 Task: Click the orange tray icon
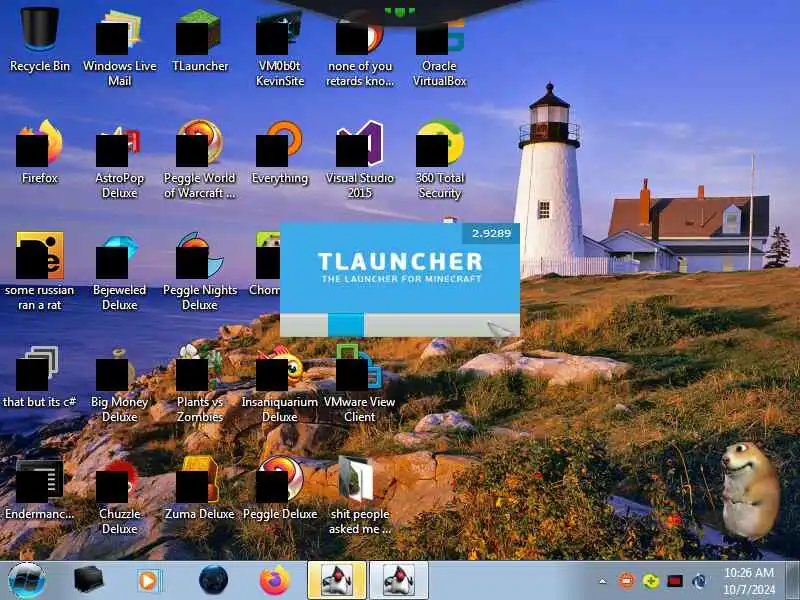(x=626, y=581)
